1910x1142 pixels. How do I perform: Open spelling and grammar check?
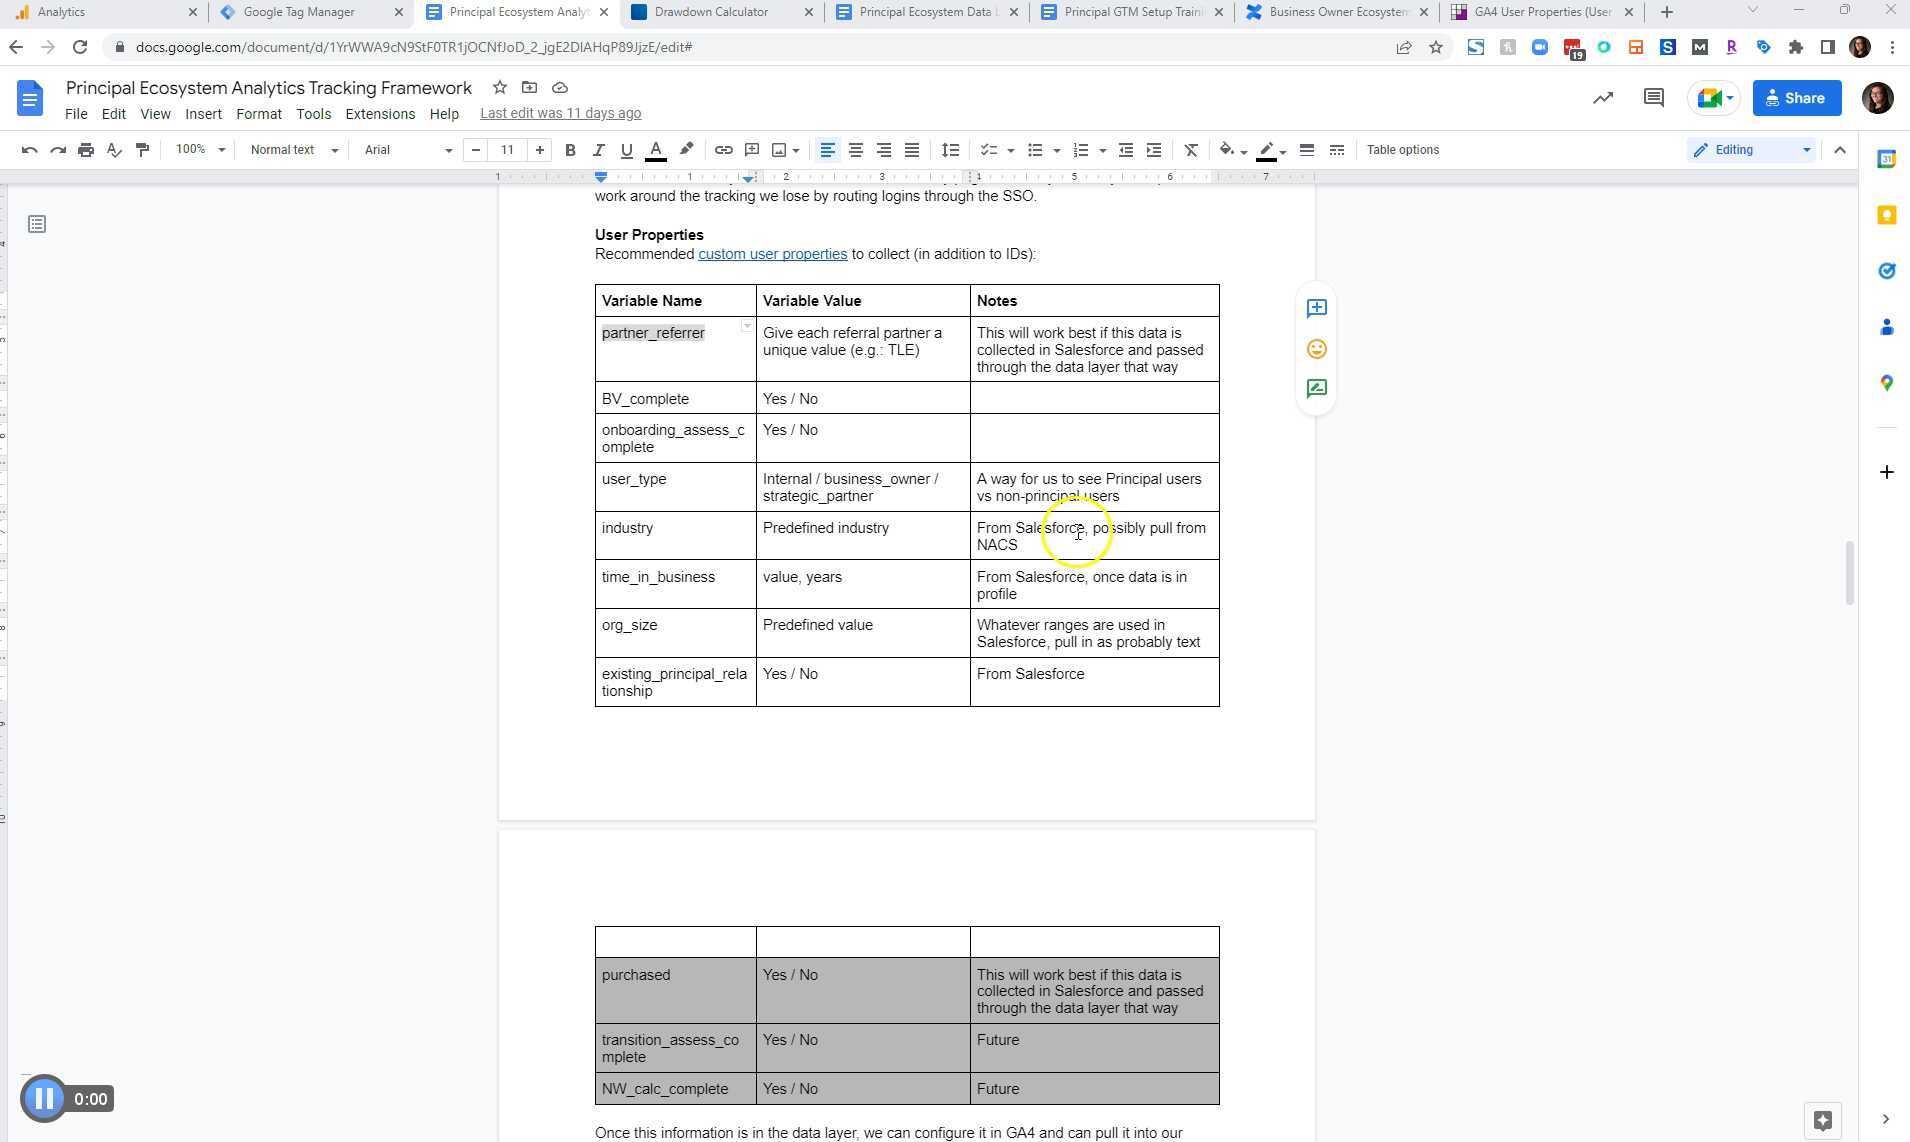tap(114, 150)
